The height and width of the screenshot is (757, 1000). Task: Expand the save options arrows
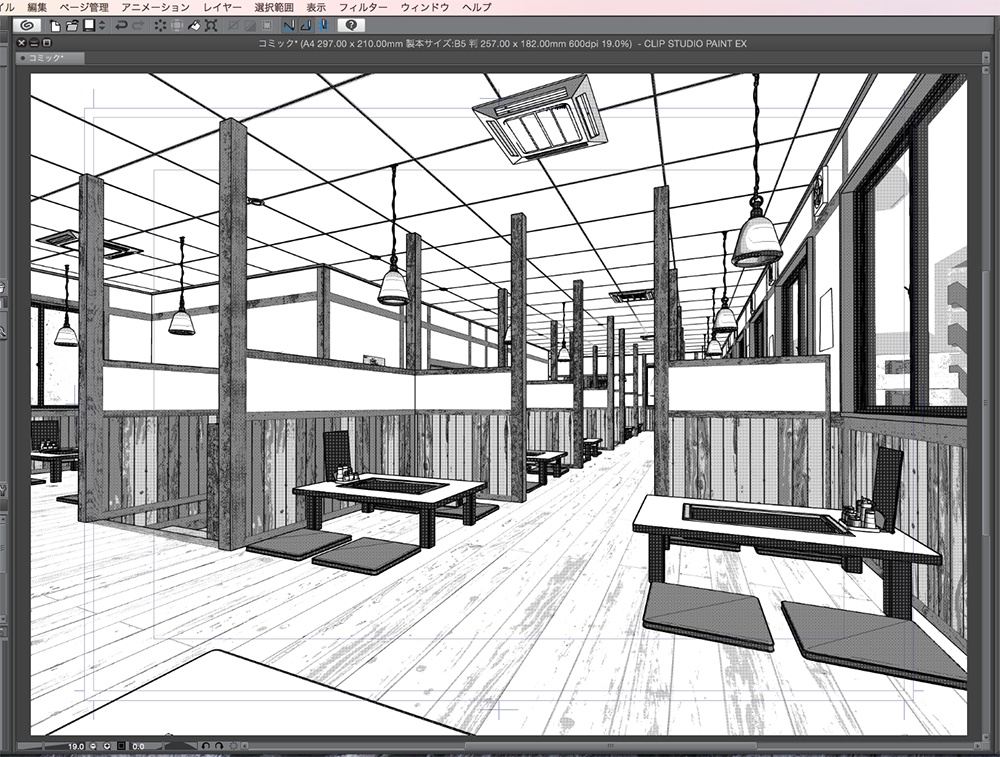[102, 26]
